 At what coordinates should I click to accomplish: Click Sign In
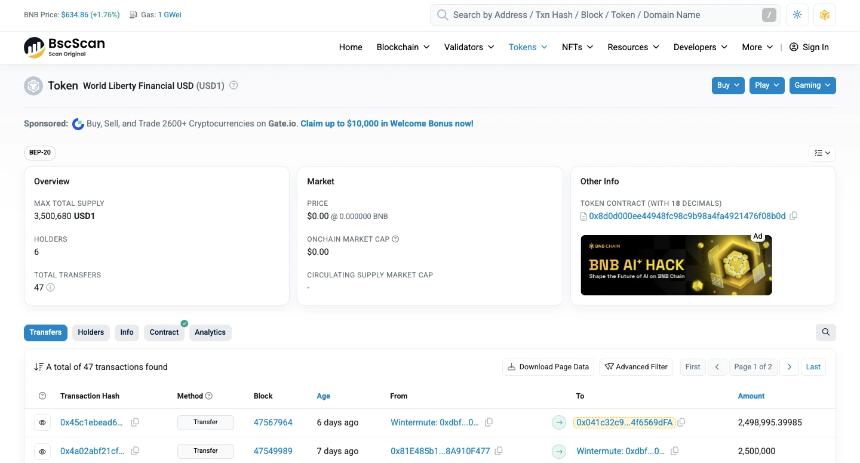(809, 47)
